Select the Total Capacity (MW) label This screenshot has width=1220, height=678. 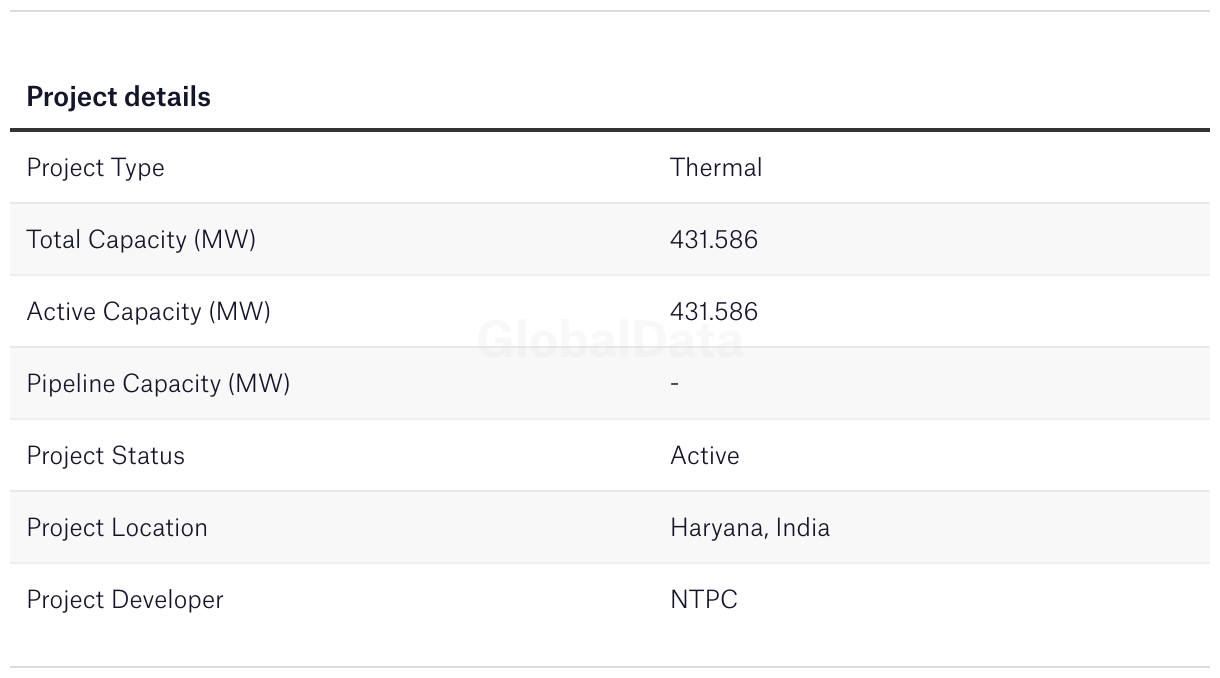click(x=141, y=240)
